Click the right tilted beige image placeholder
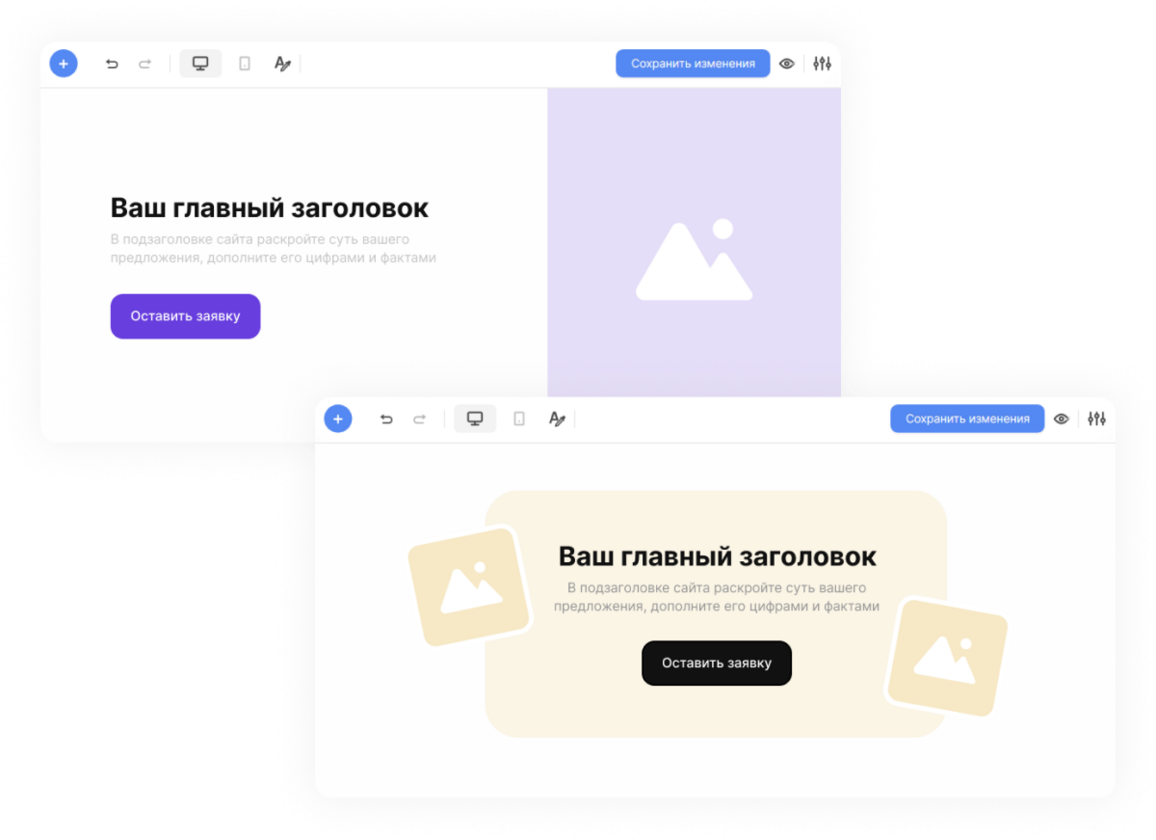Screen dimensions: 1156x840 947,658
